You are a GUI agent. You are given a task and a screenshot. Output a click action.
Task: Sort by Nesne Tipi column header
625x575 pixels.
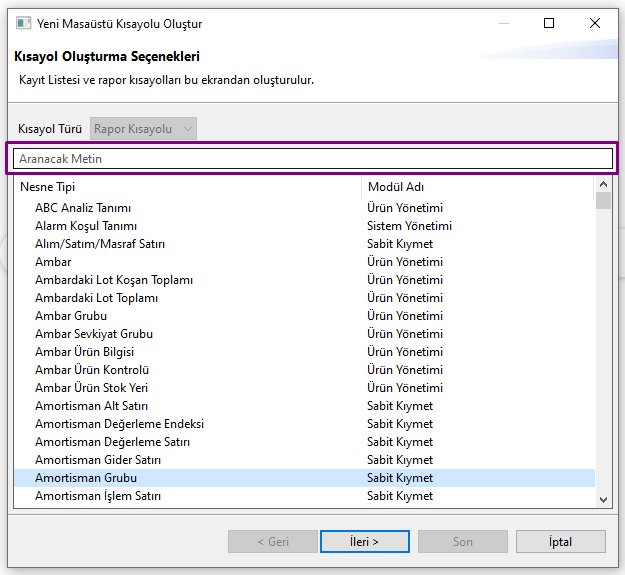pyautogui.click(x=187, y=187)
